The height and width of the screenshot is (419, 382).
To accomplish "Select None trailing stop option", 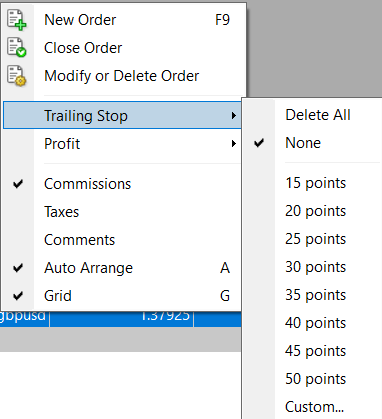I will pyautogui.click(x=312, y=143).
